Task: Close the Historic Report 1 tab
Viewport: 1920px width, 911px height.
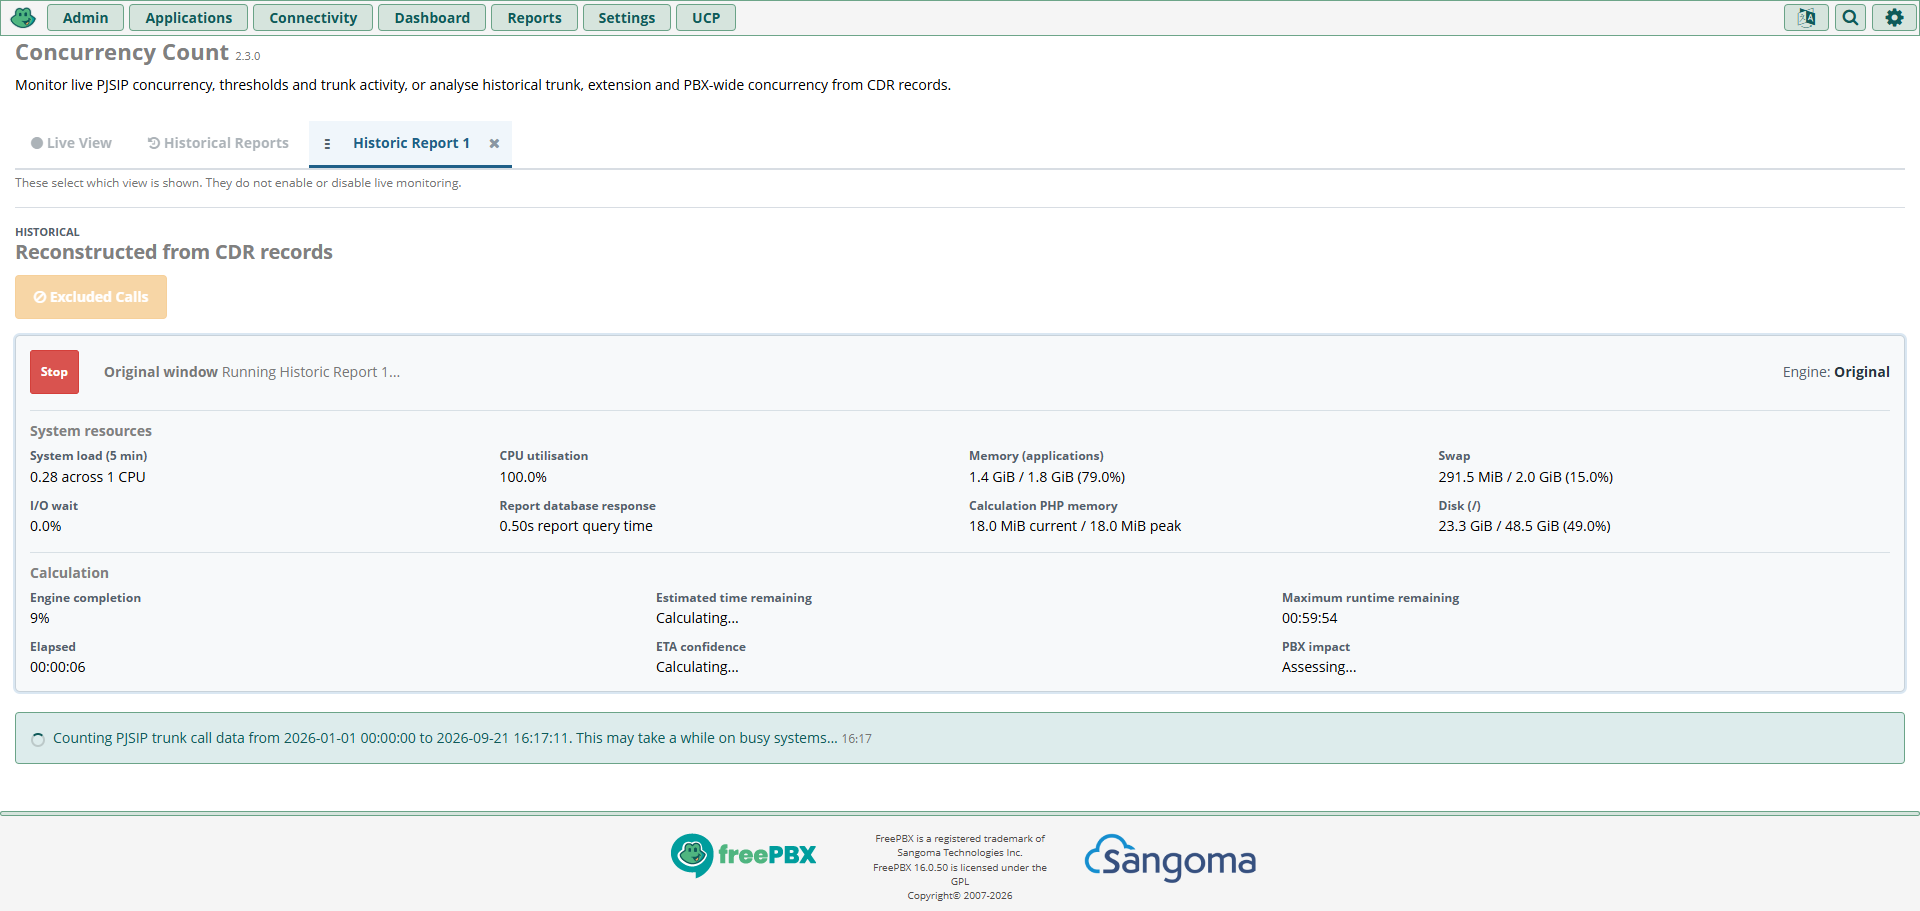Action: tap(494, 144)
